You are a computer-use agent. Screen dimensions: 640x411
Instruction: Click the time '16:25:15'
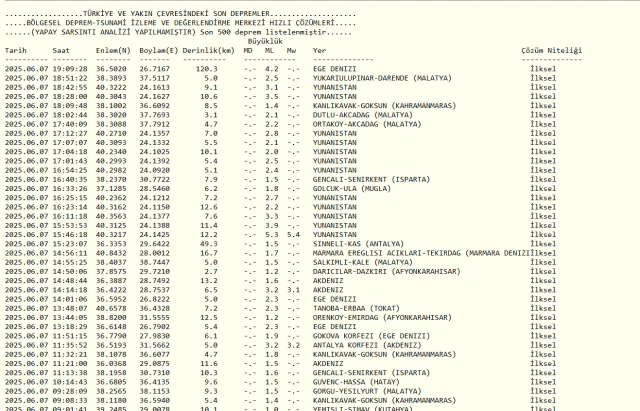tap(70, 198)
